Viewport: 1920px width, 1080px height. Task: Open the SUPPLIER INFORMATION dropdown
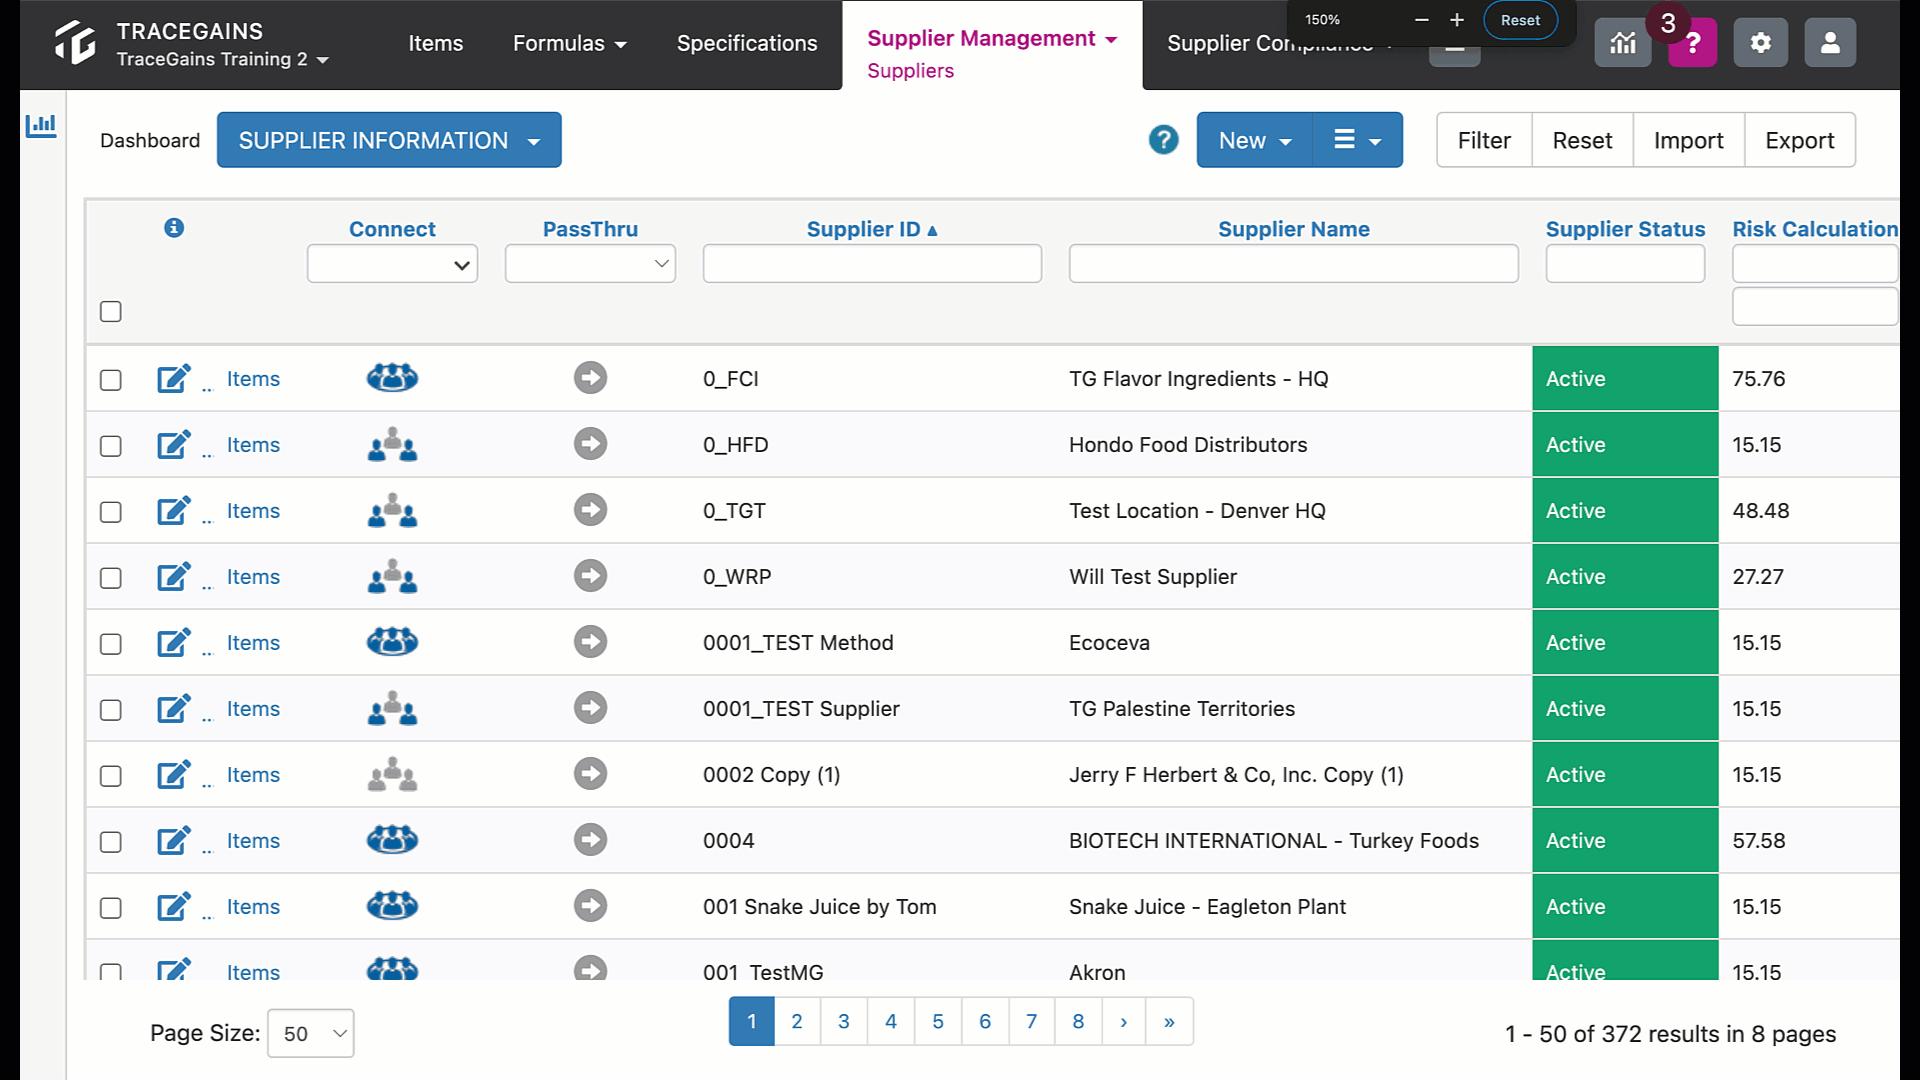pos(389,140)
